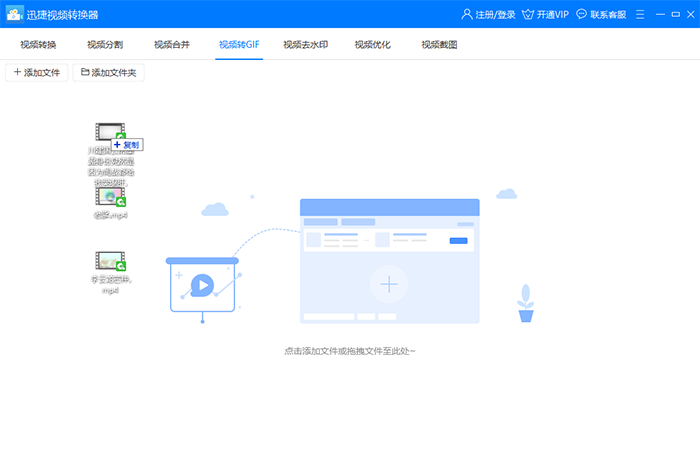Viewport: 700px width, 458px height.
Task: Click the 添加文件 button
Action: pyautogui.click(x=37, y=73)
